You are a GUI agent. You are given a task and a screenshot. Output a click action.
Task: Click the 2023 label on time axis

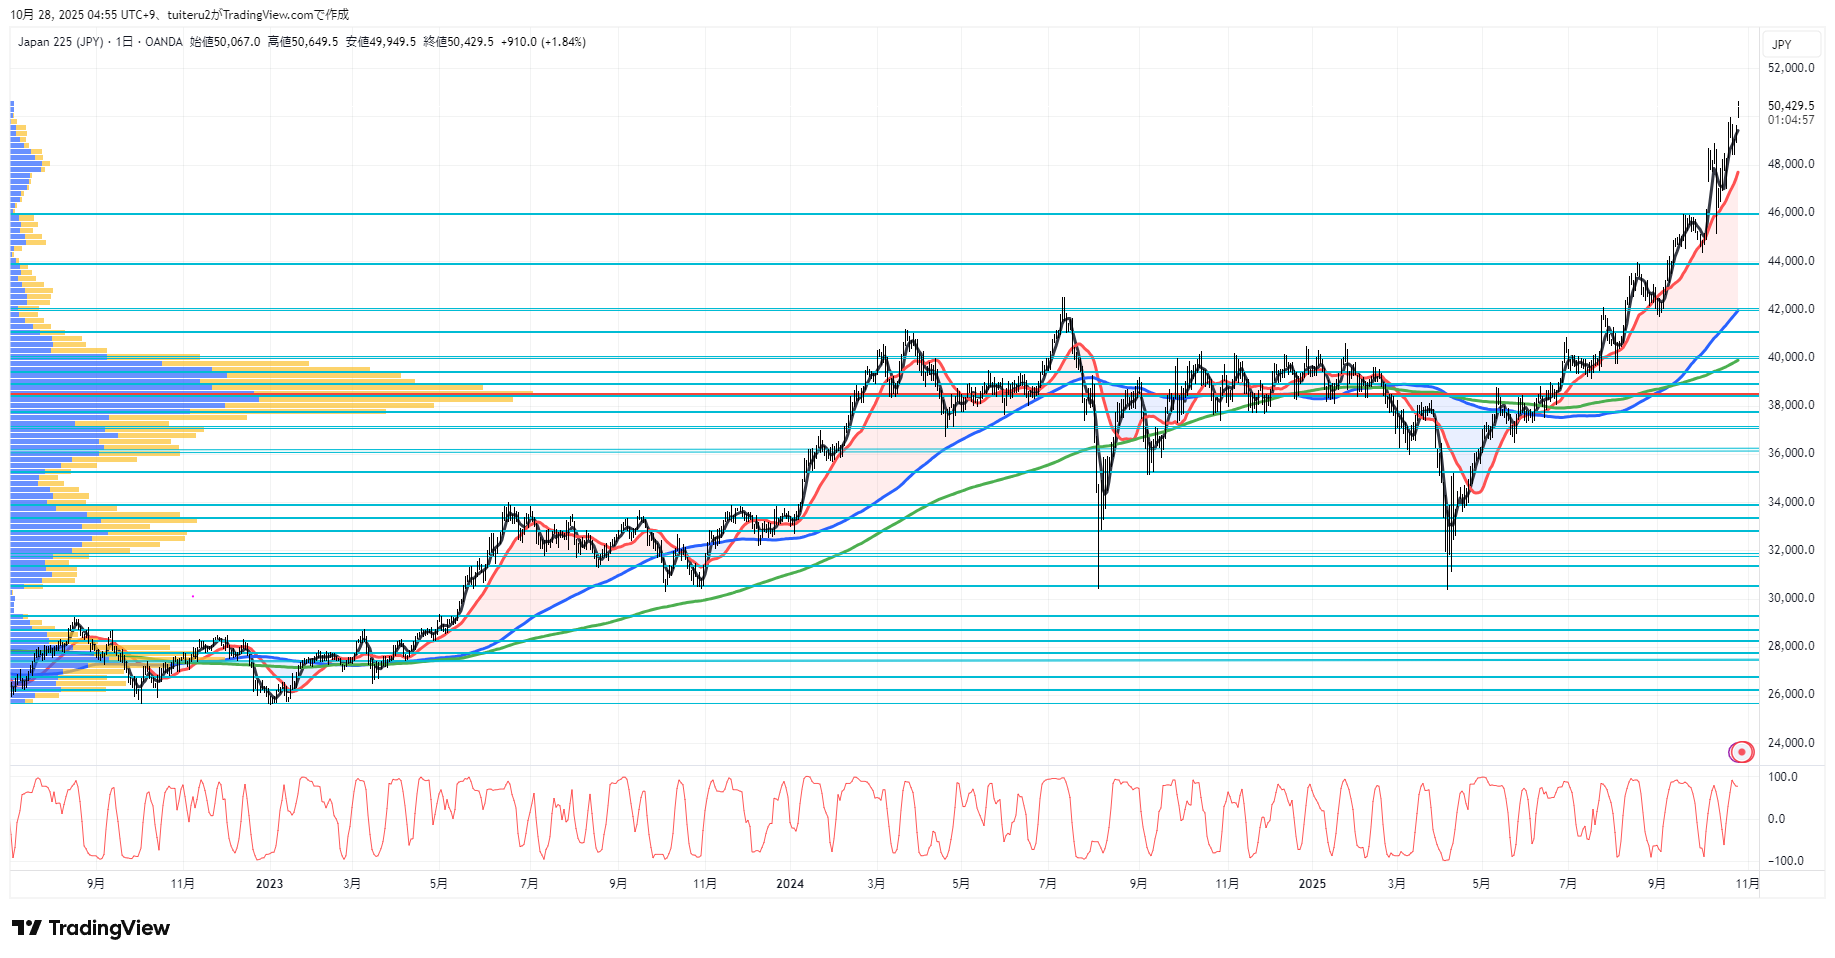click(269, 884)
